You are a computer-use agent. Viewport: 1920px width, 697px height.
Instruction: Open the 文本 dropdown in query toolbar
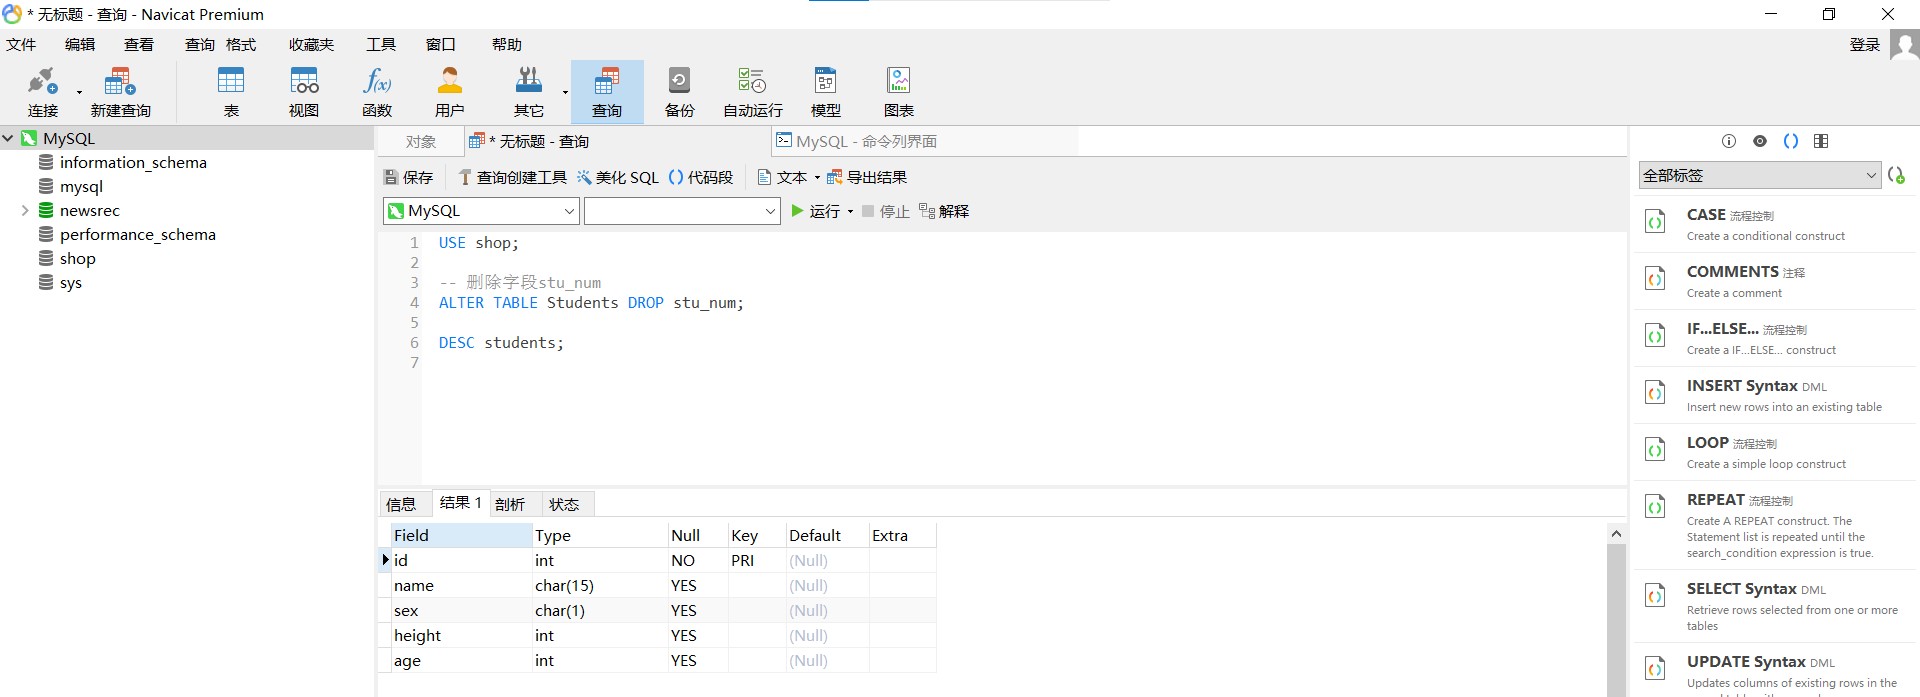789,177
